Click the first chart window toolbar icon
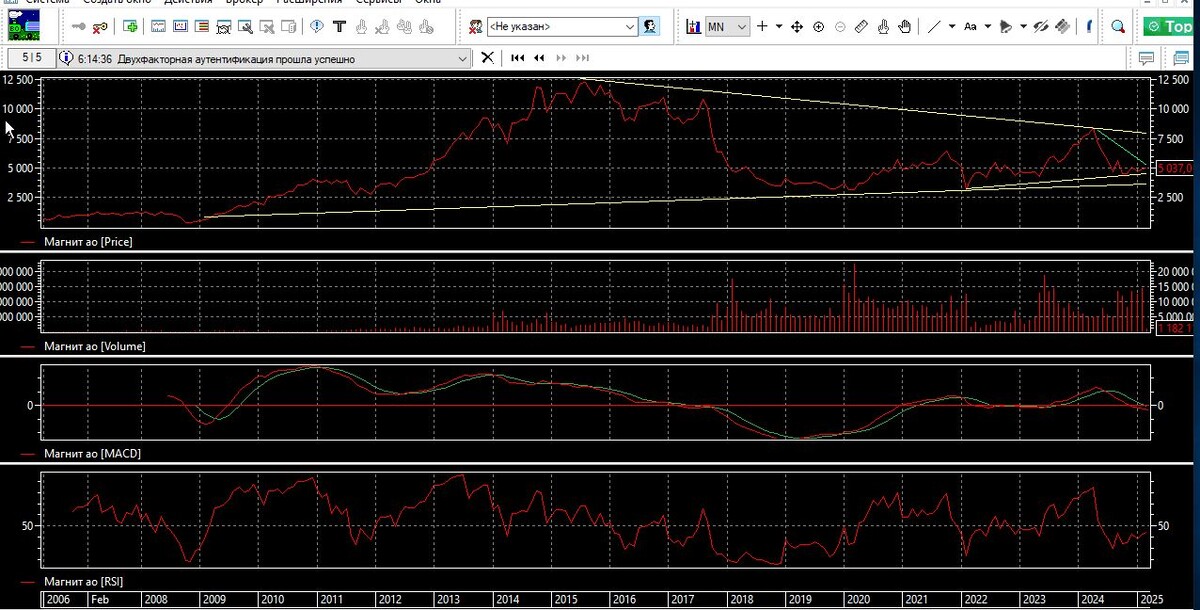Screen dimensions: 1200x610 coord(158,27)
